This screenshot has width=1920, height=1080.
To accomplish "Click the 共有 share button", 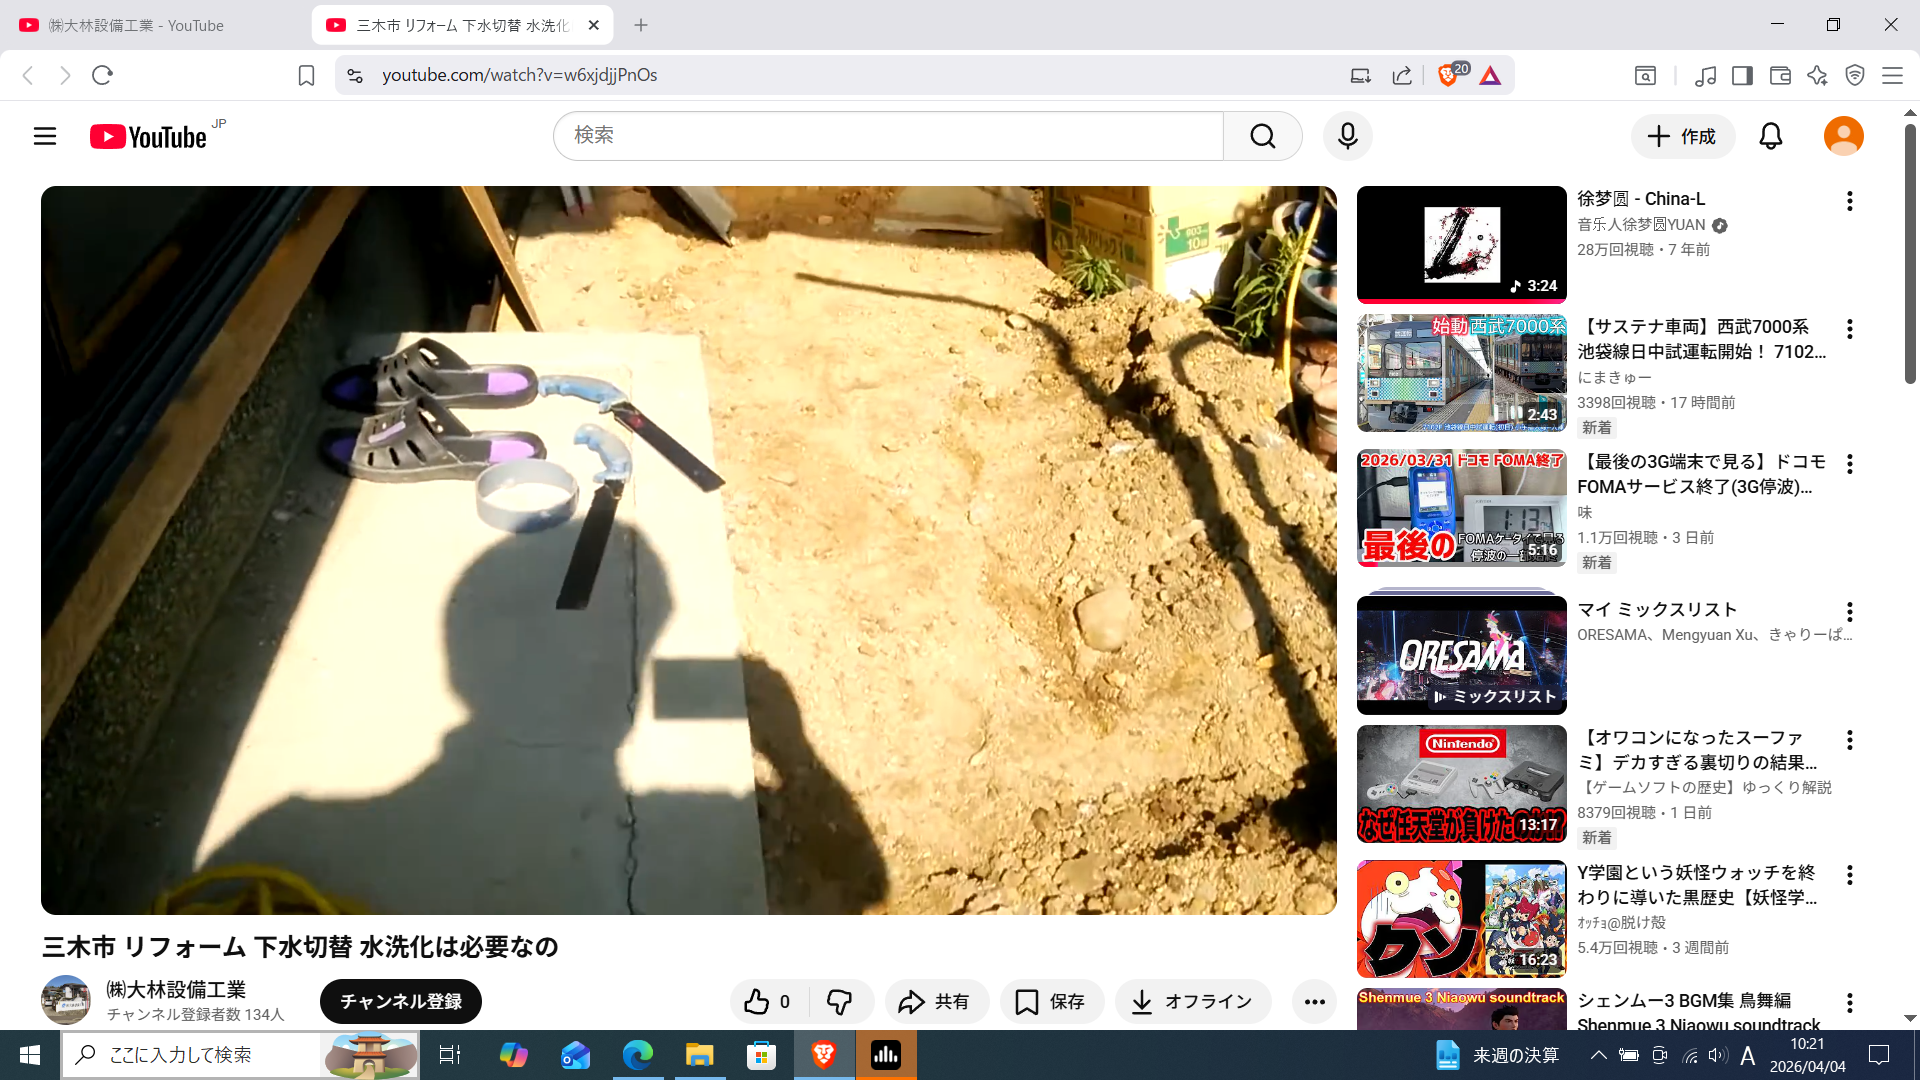I will pyautogui.click(x=936, y=1001).
